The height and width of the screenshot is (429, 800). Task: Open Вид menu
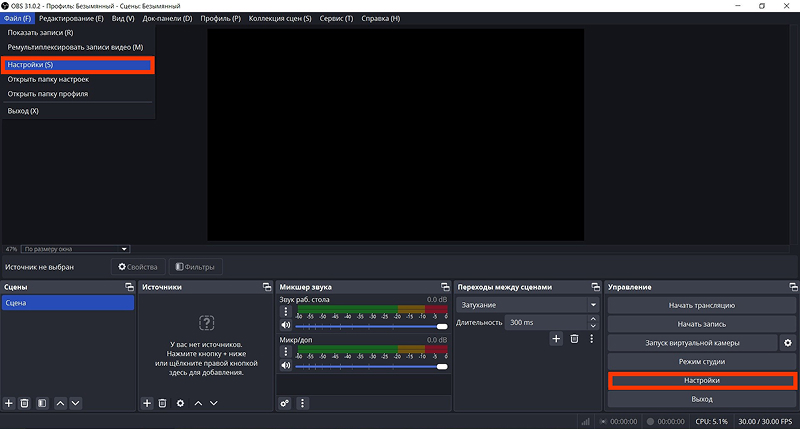point(123,18)
